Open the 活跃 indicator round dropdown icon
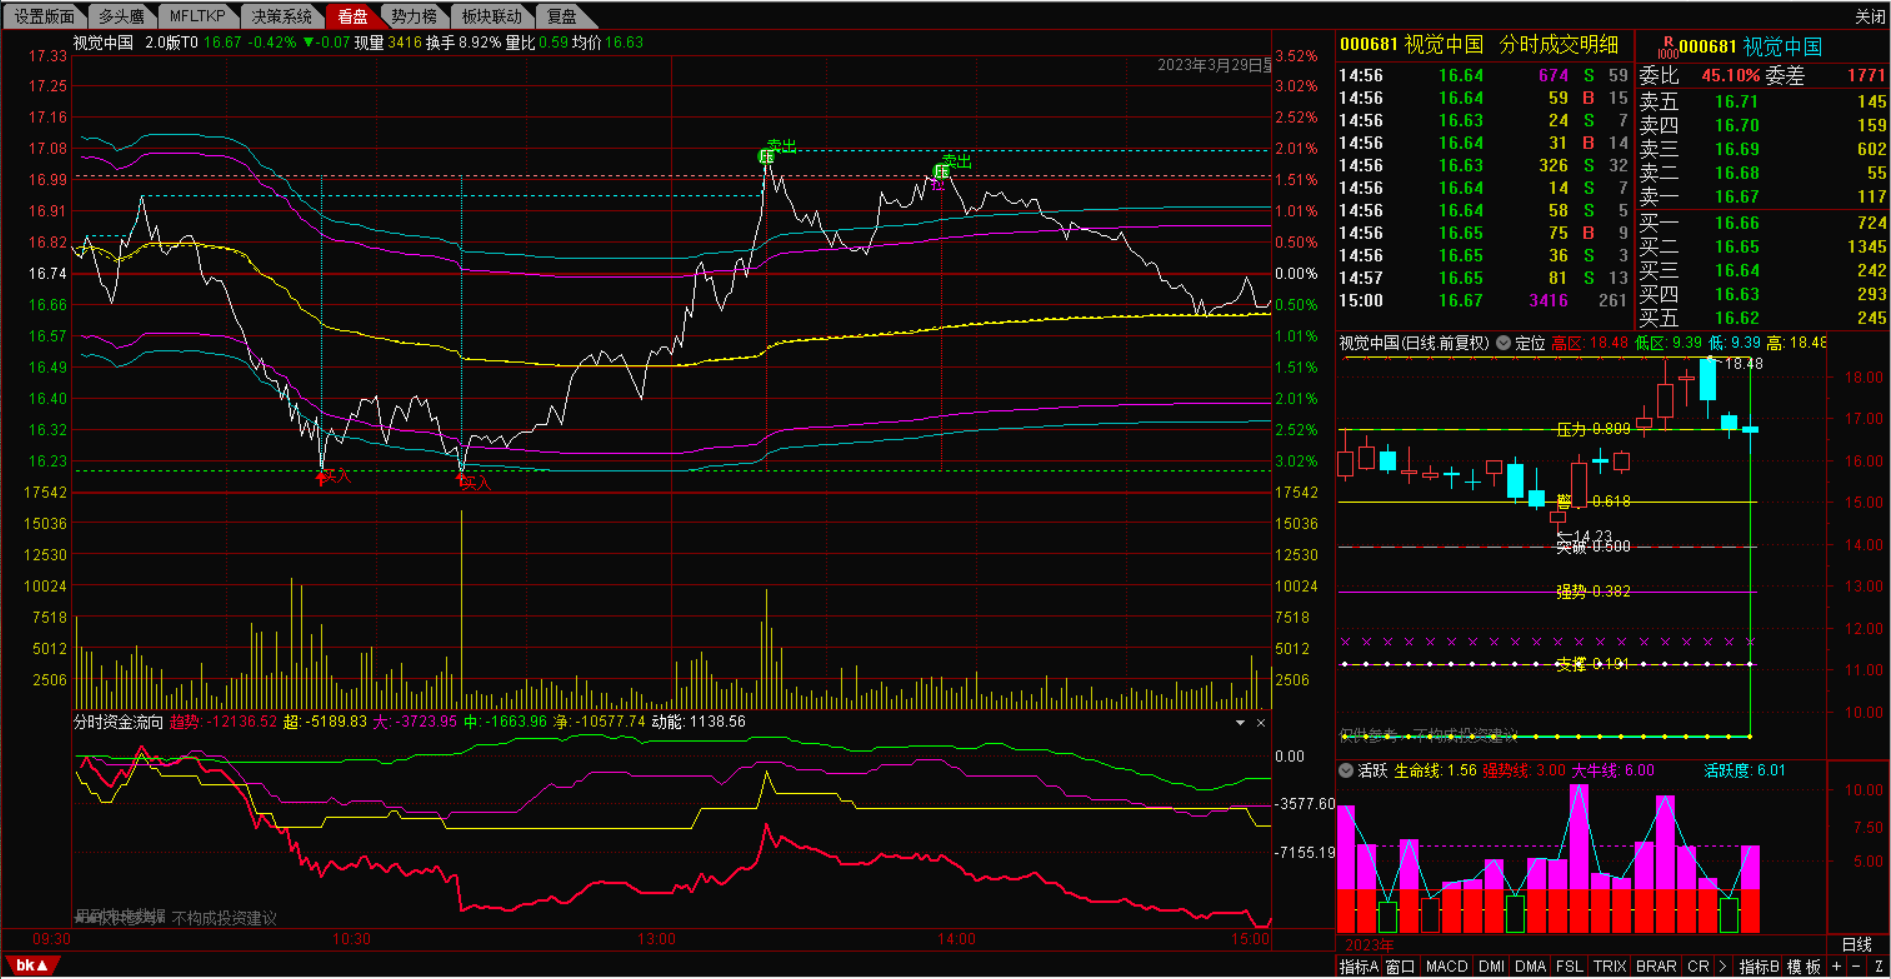This screenshot has width=1891, height=979. (1346, 770)
